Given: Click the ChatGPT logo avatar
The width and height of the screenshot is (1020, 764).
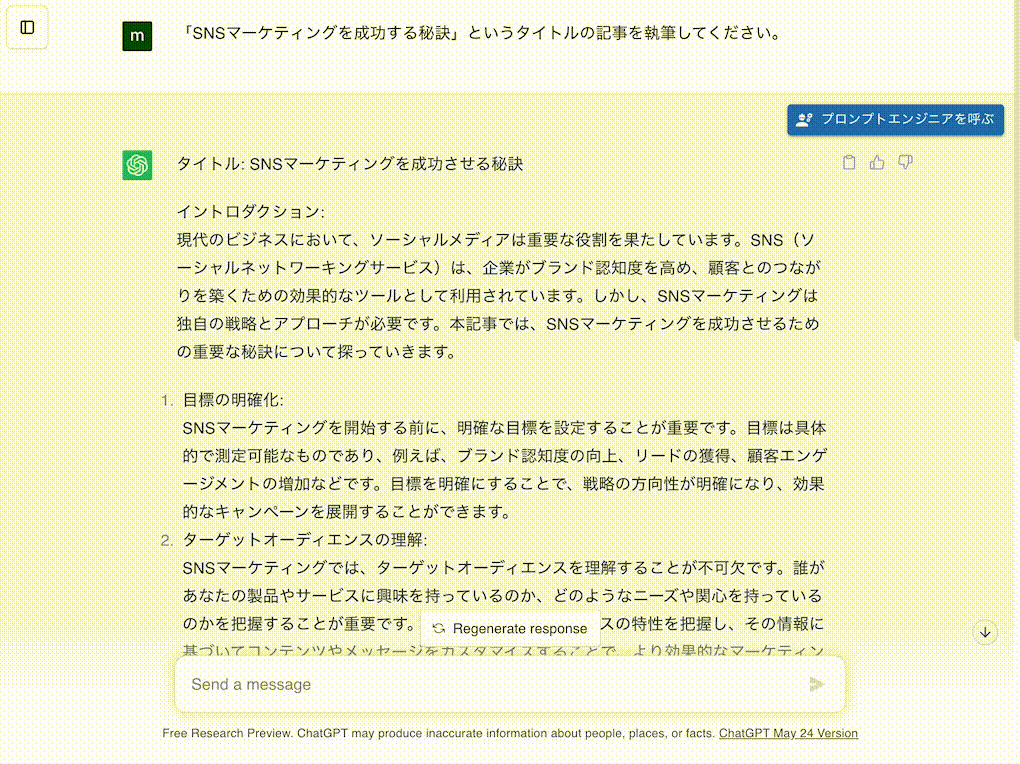Looking at the screenshot, I should (137, 165).
